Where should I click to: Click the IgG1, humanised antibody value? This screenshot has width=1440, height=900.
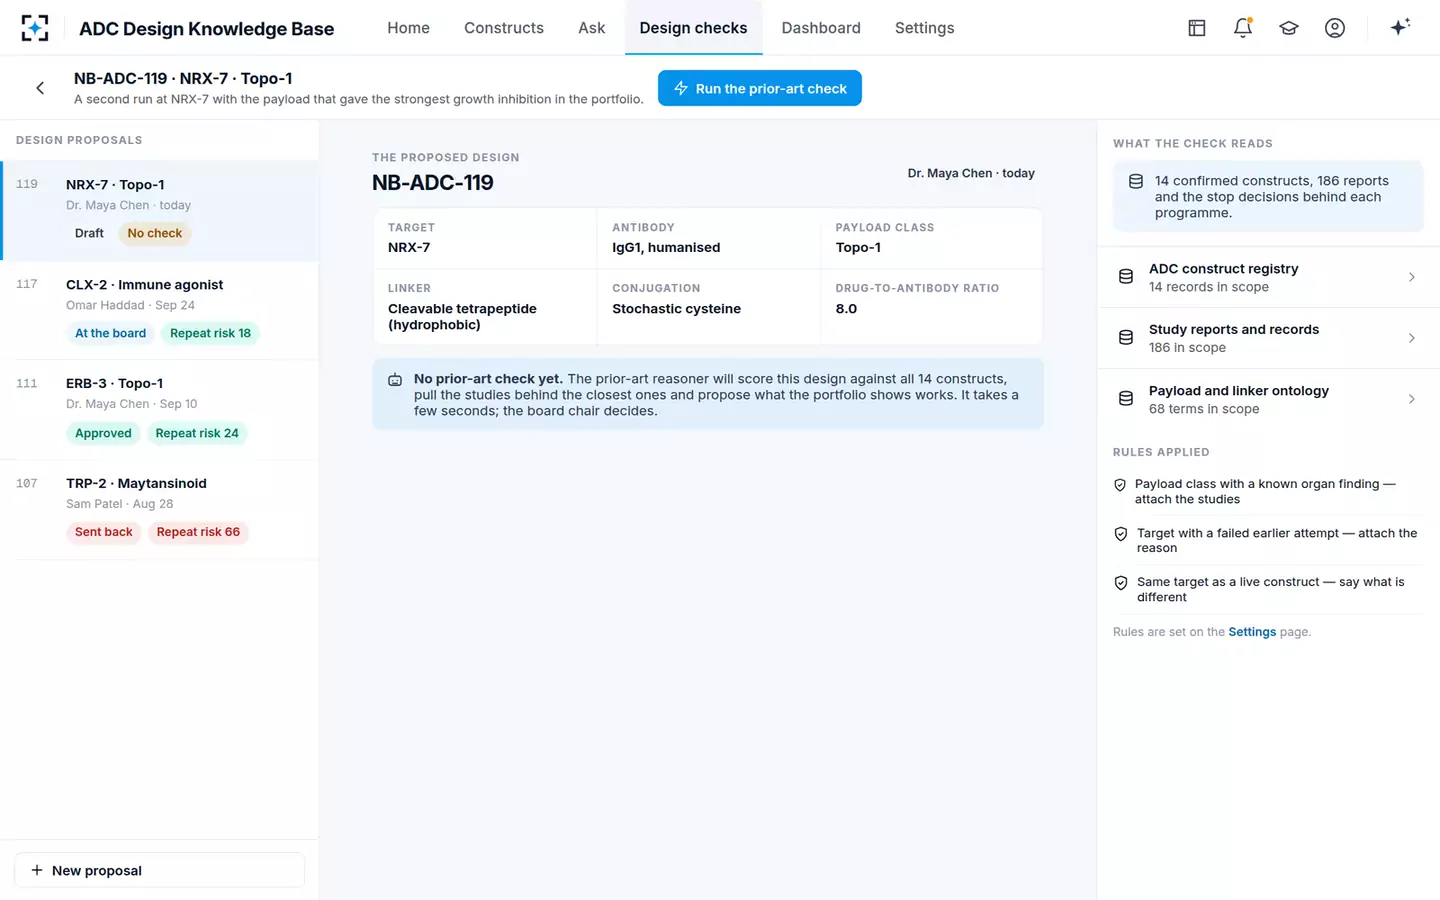pos(666,248)
